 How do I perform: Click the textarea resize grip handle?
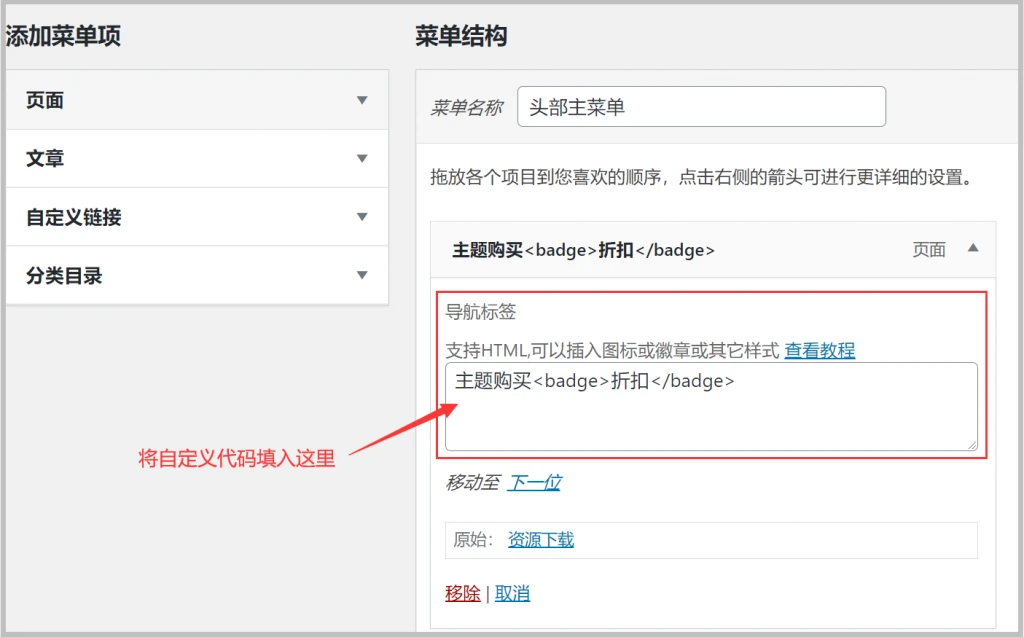[971, 446]
